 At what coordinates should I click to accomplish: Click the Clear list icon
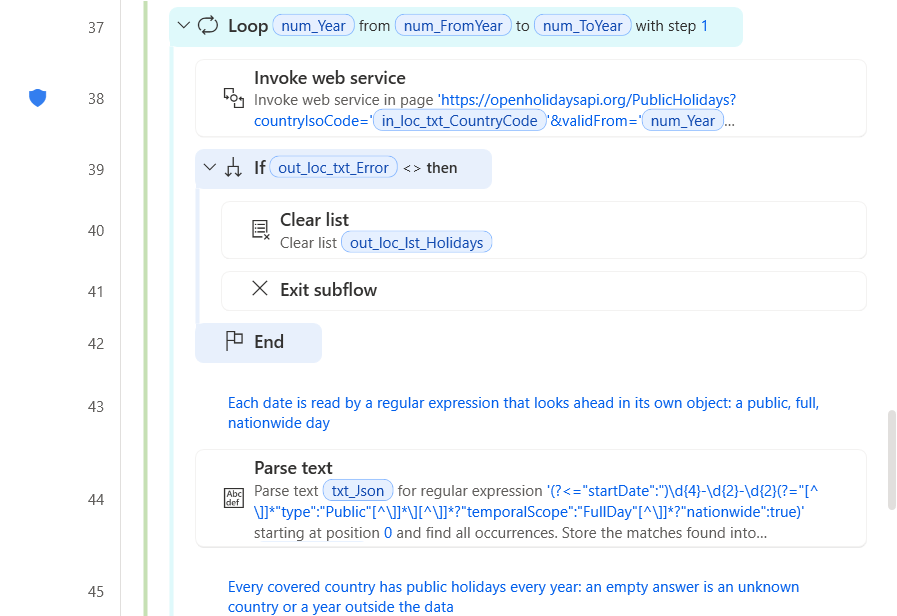[260, 229]
